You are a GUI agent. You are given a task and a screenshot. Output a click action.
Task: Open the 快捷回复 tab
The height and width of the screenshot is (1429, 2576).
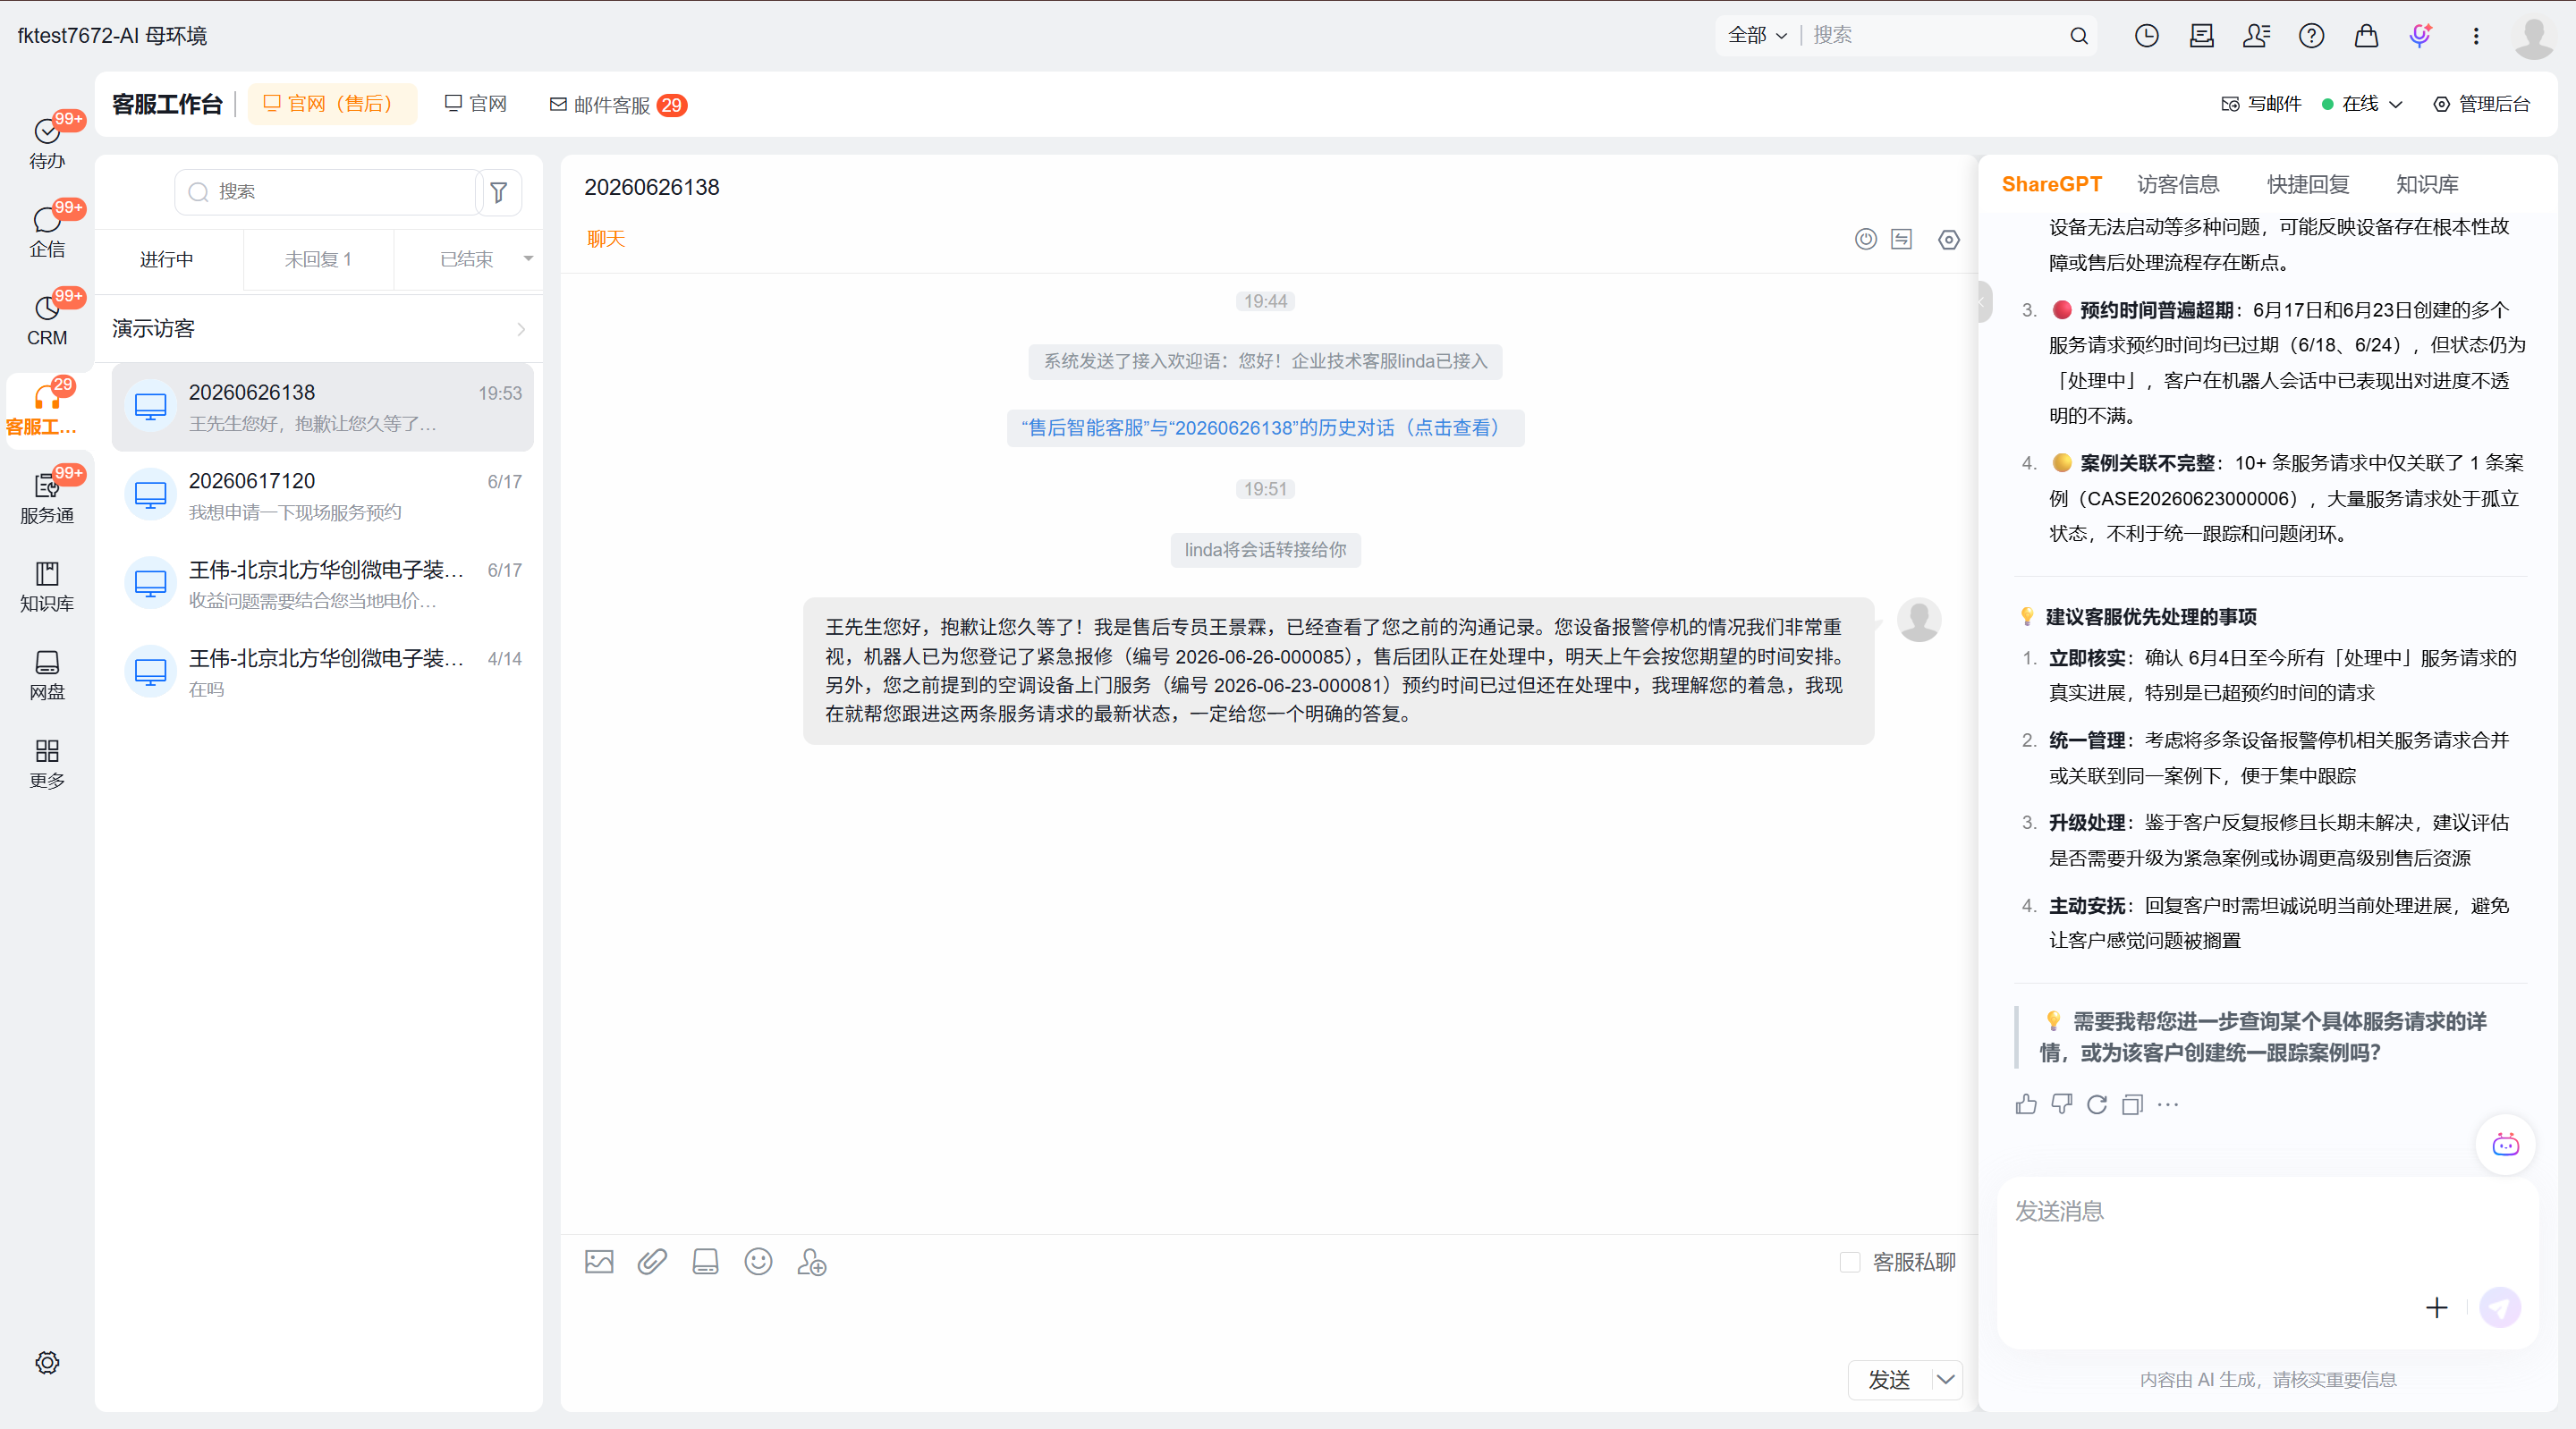coord(2308,184)
